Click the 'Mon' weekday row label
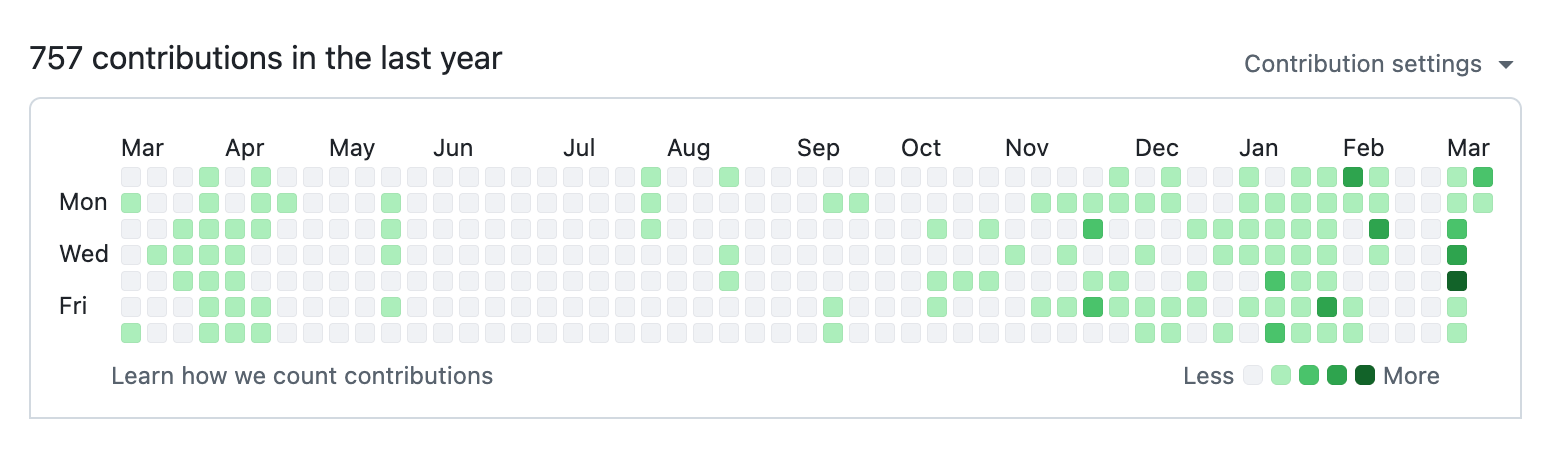 coord(83,202)
